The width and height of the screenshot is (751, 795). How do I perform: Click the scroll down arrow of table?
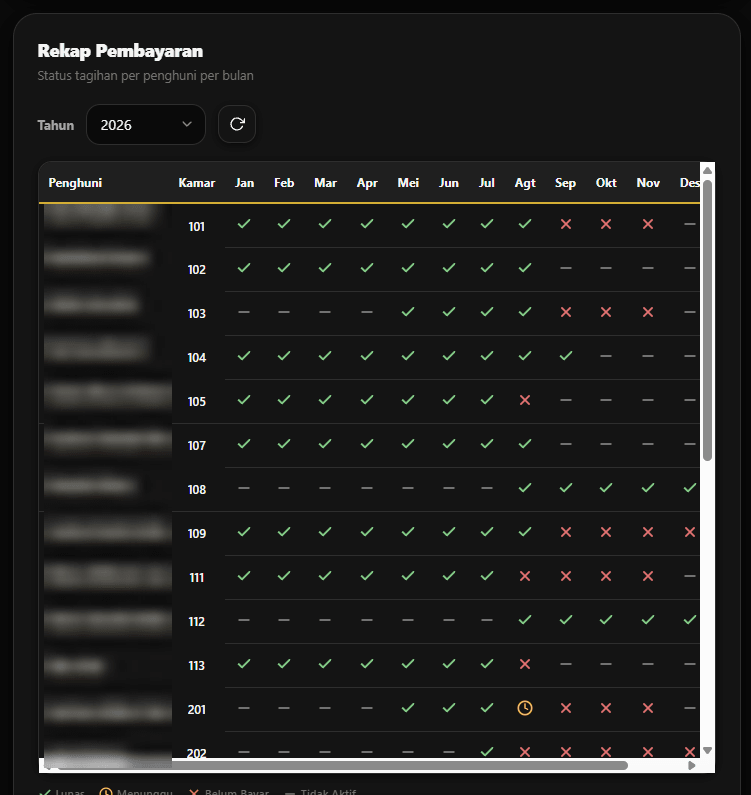707,750
